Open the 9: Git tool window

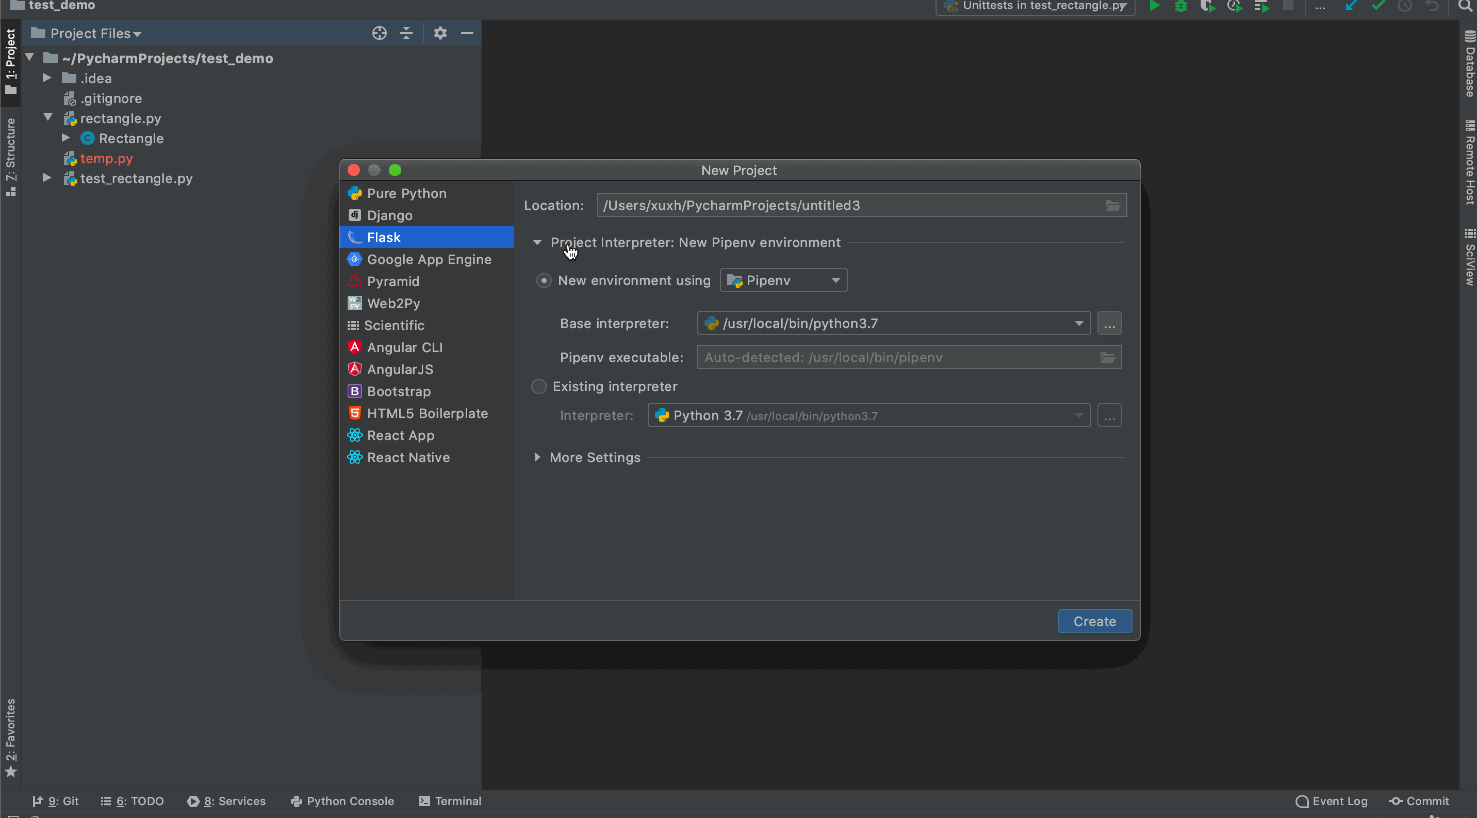(x=55, y=801)
